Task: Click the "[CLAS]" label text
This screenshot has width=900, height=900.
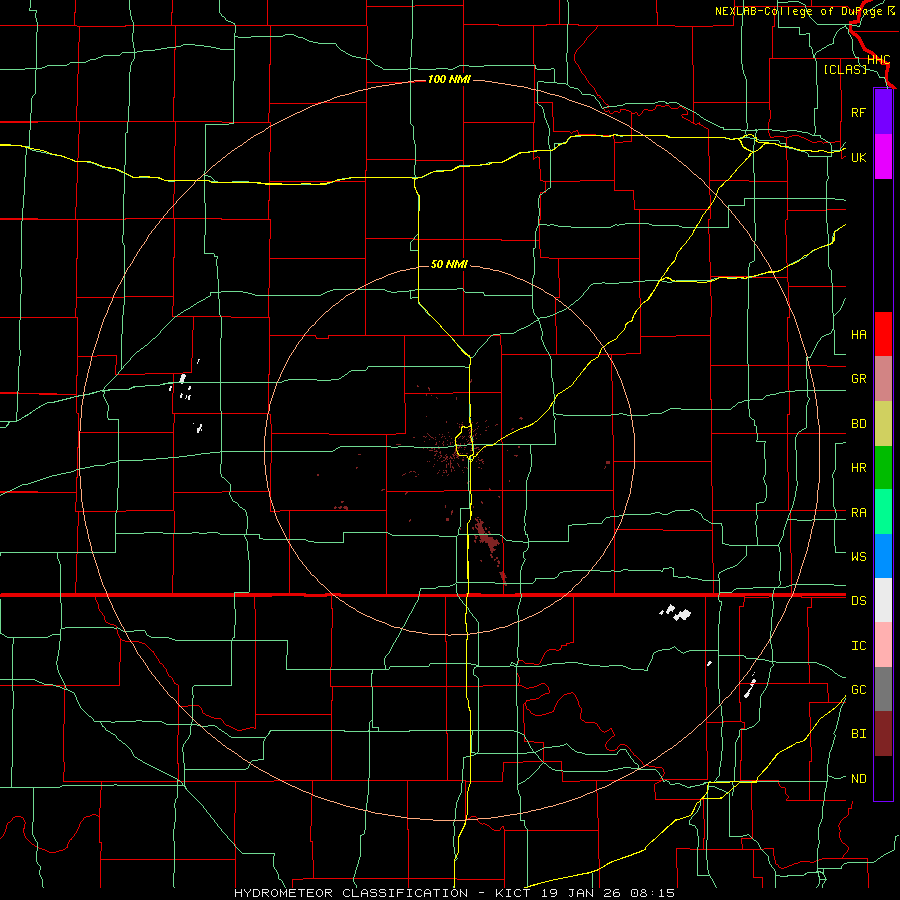Action: (845, 69)
